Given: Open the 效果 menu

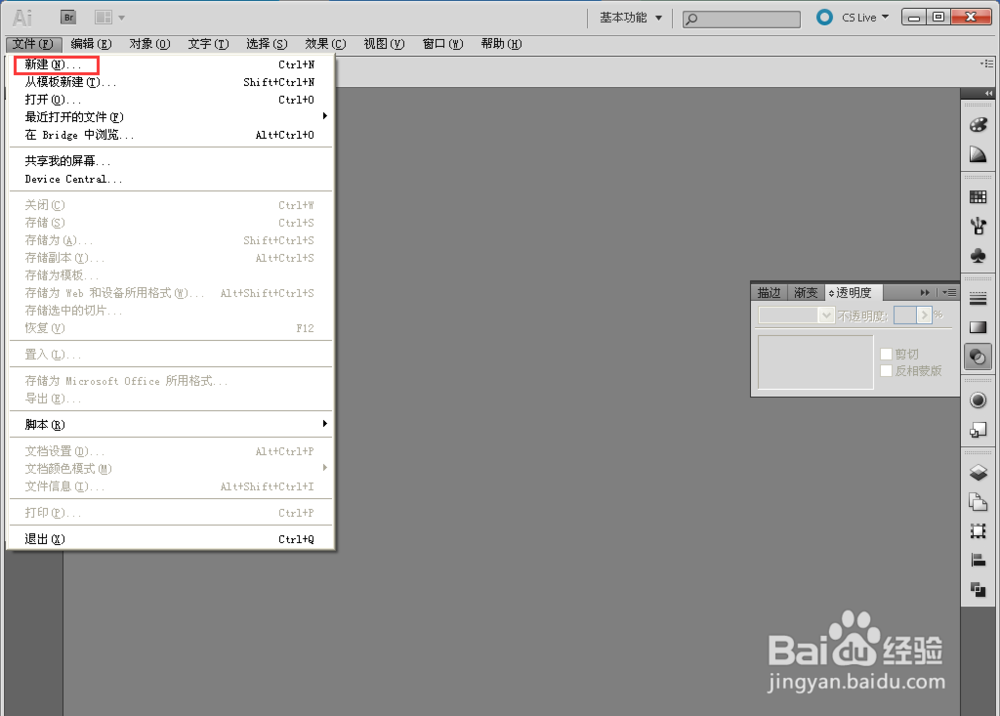Looking at the screenshot, I should [325, 44].
